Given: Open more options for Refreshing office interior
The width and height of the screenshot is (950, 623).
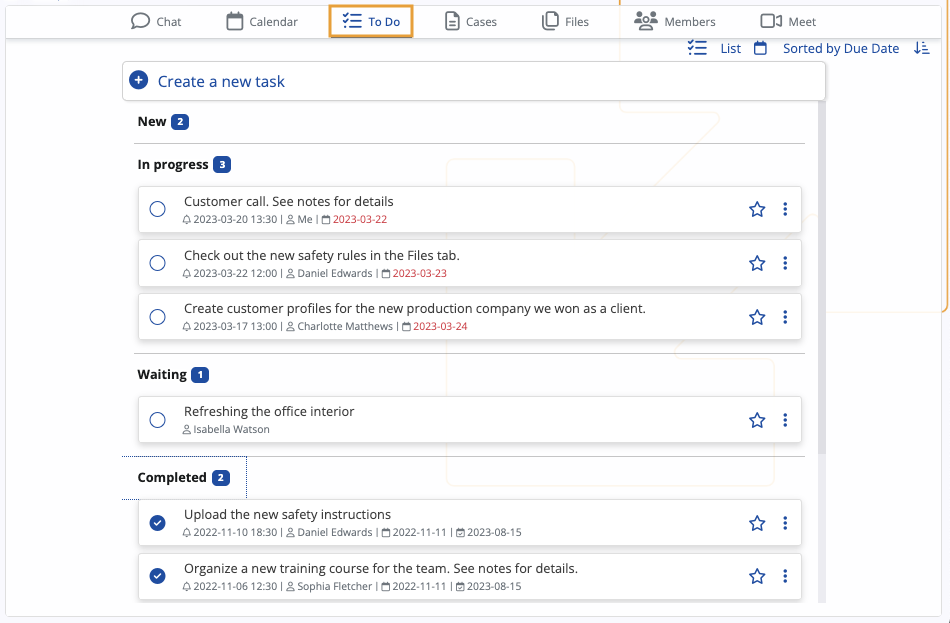Looking at the screenshot, I should (785, 420).
